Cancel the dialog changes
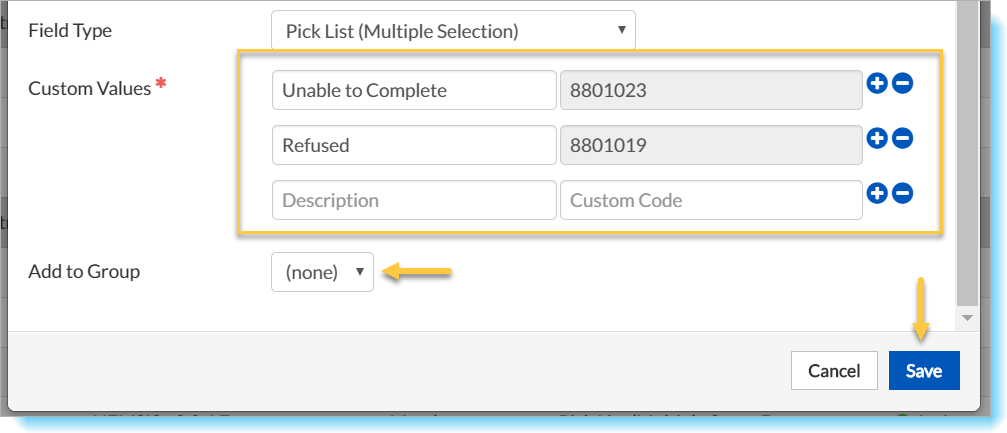Image resolution: width=1007 pixels, height=433 pixels. tap(834, 371)
